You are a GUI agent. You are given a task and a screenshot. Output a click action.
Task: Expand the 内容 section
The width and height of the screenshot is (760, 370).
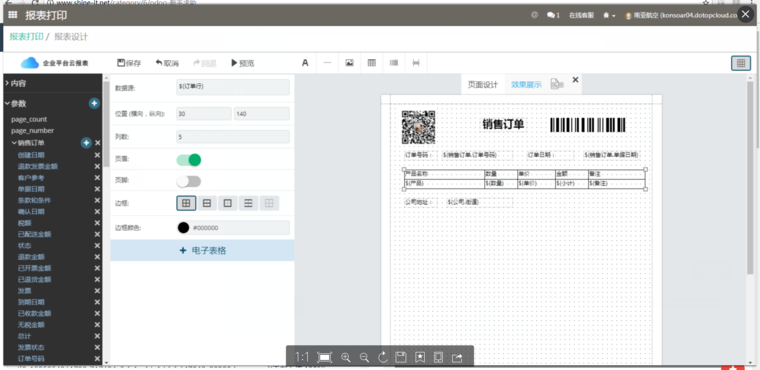click(16, 83)
